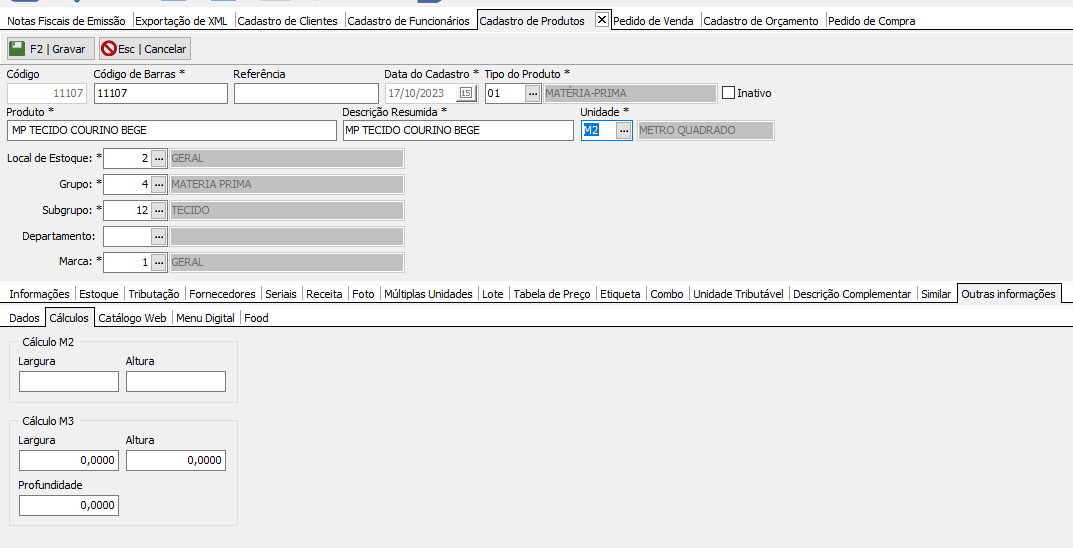This screenshot has height=548, width=1073.
Task: Open the Grupo lookup ellipsis button
Action: click(x=159, y=184)
